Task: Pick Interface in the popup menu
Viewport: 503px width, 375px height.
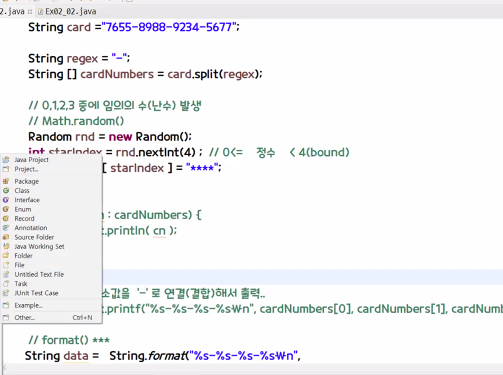Action: point(27,200)
